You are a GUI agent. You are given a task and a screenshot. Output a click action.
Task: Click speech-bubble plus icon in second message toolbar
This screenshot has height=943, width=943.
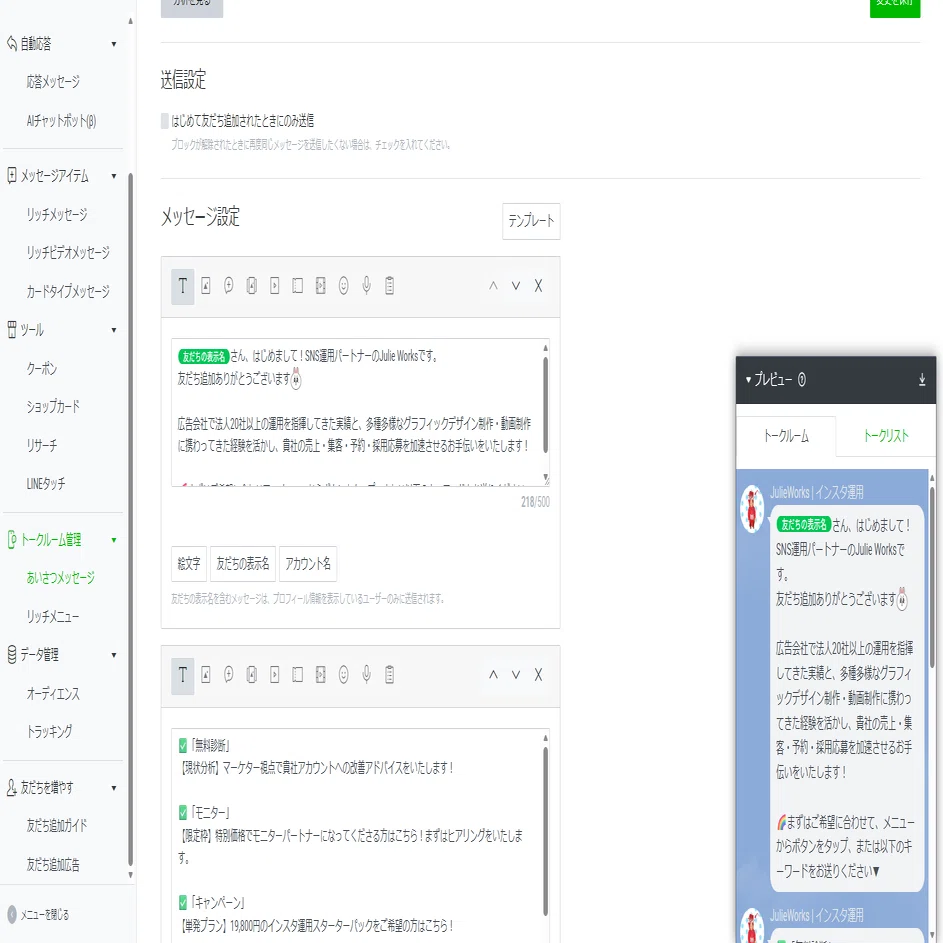click(x=229, y=675)
